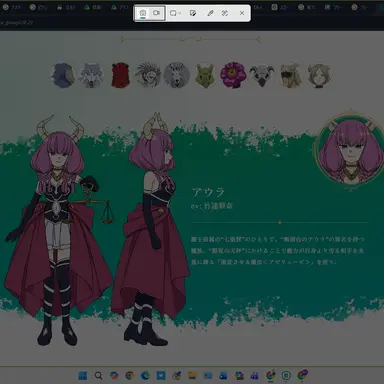Viewport: 384px width, 384px height.
Task: Select the masked long-haired character icon
Action: pyautogui.click(x=290, y=75)
